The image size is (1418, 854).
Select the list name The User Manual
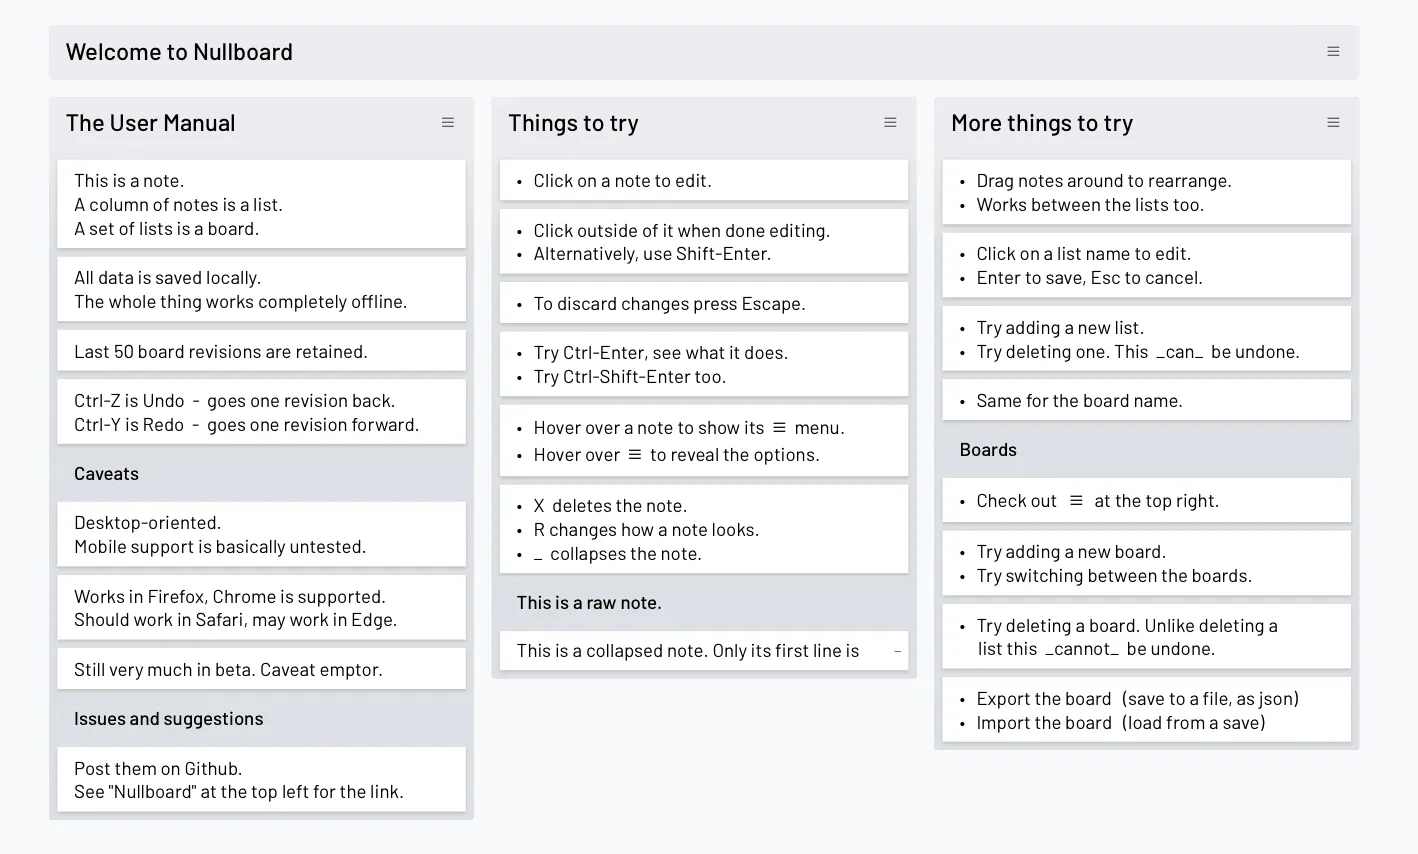pyautogui.click(x=150, y=123)
